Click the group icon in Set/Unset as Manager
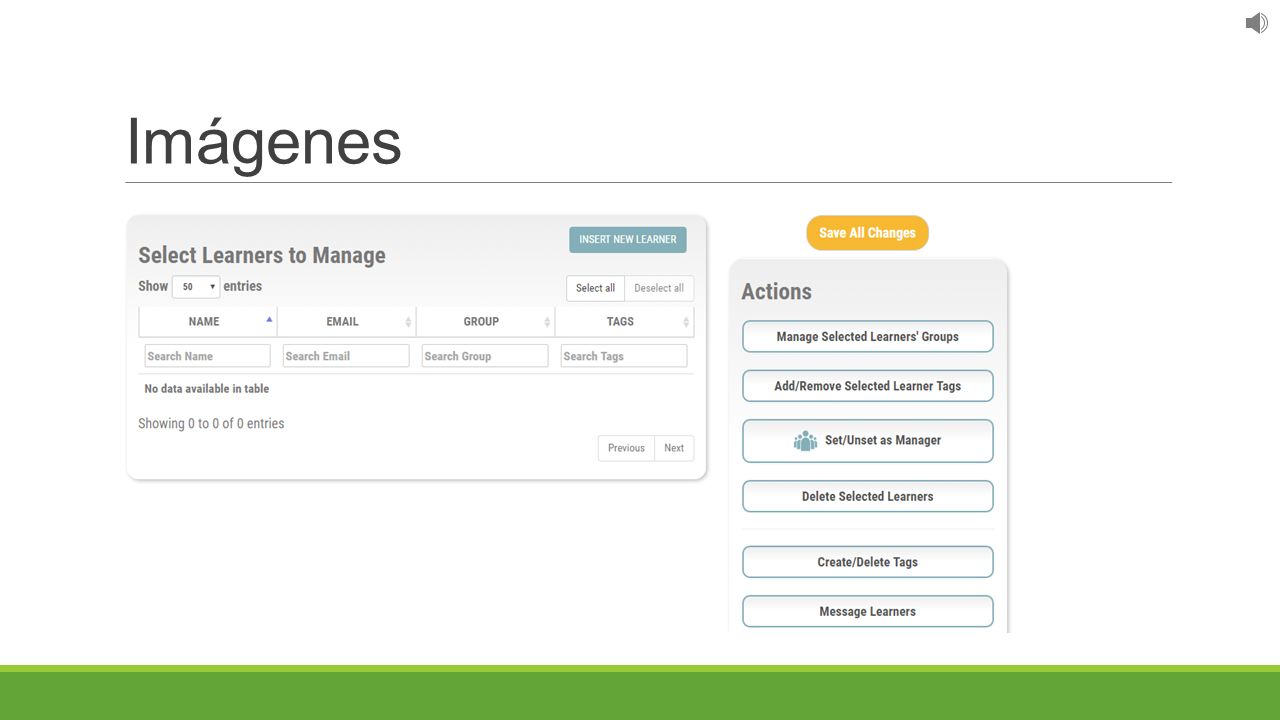 (x=805, y=441)
